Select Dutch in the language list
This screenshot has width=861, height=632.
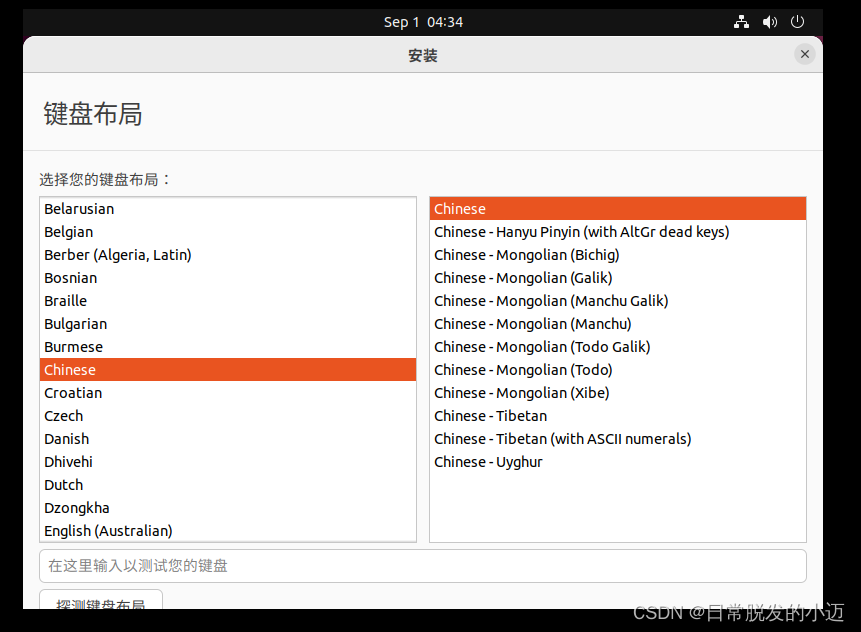point(228,485)
